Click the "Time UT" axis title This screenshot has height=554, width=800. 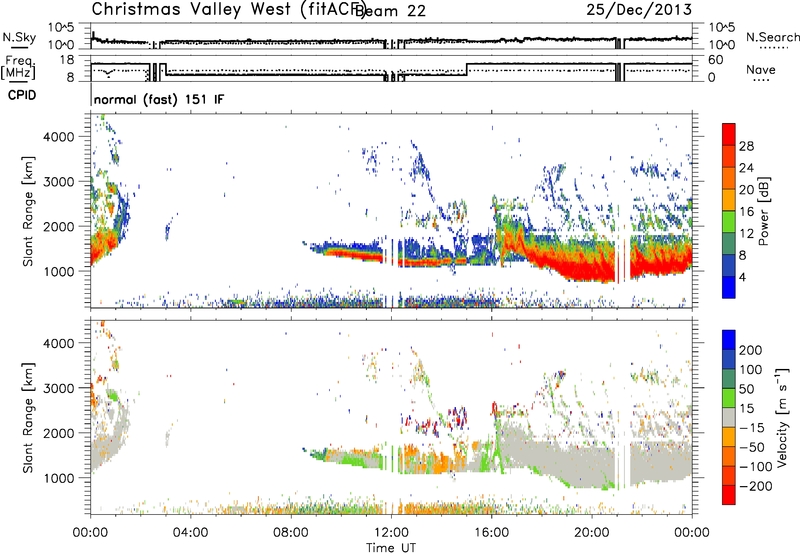click(391, 548)
